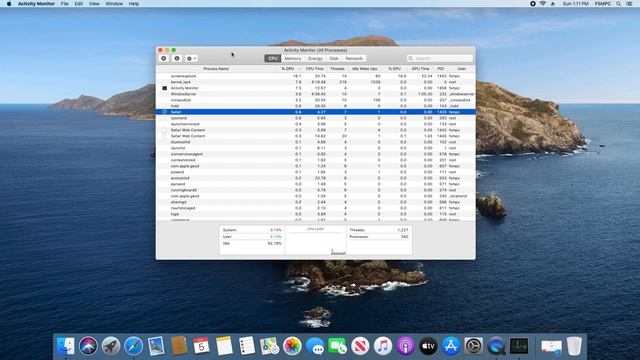
Task: Open Notification Center from the menu bar
Action: (x=629, y=4)
